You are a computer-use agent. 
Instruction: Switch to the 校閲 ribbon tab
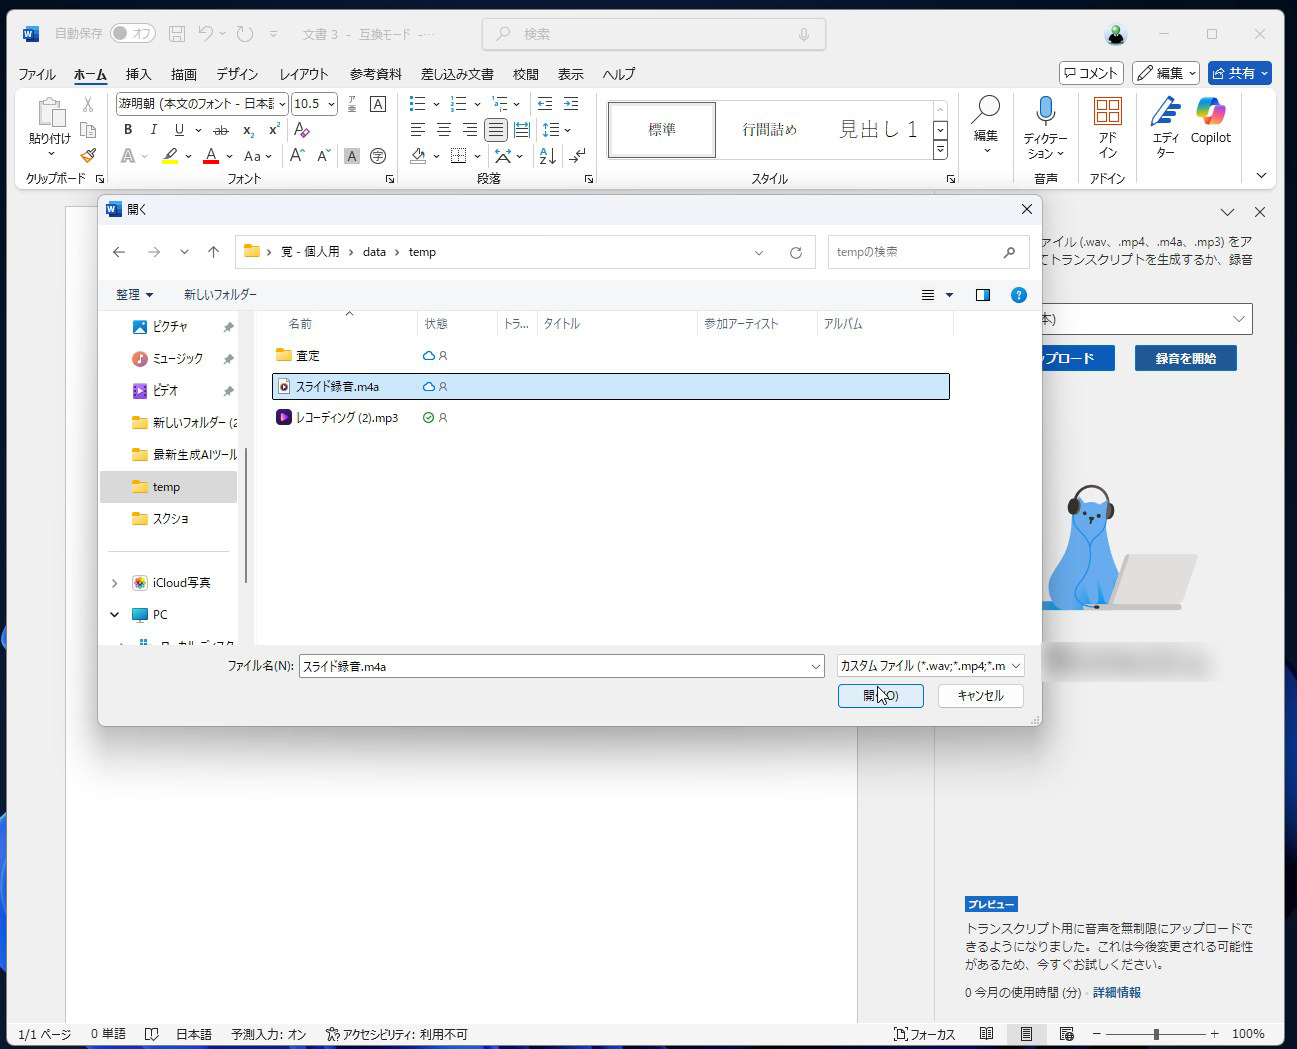[x=525, y=74]
